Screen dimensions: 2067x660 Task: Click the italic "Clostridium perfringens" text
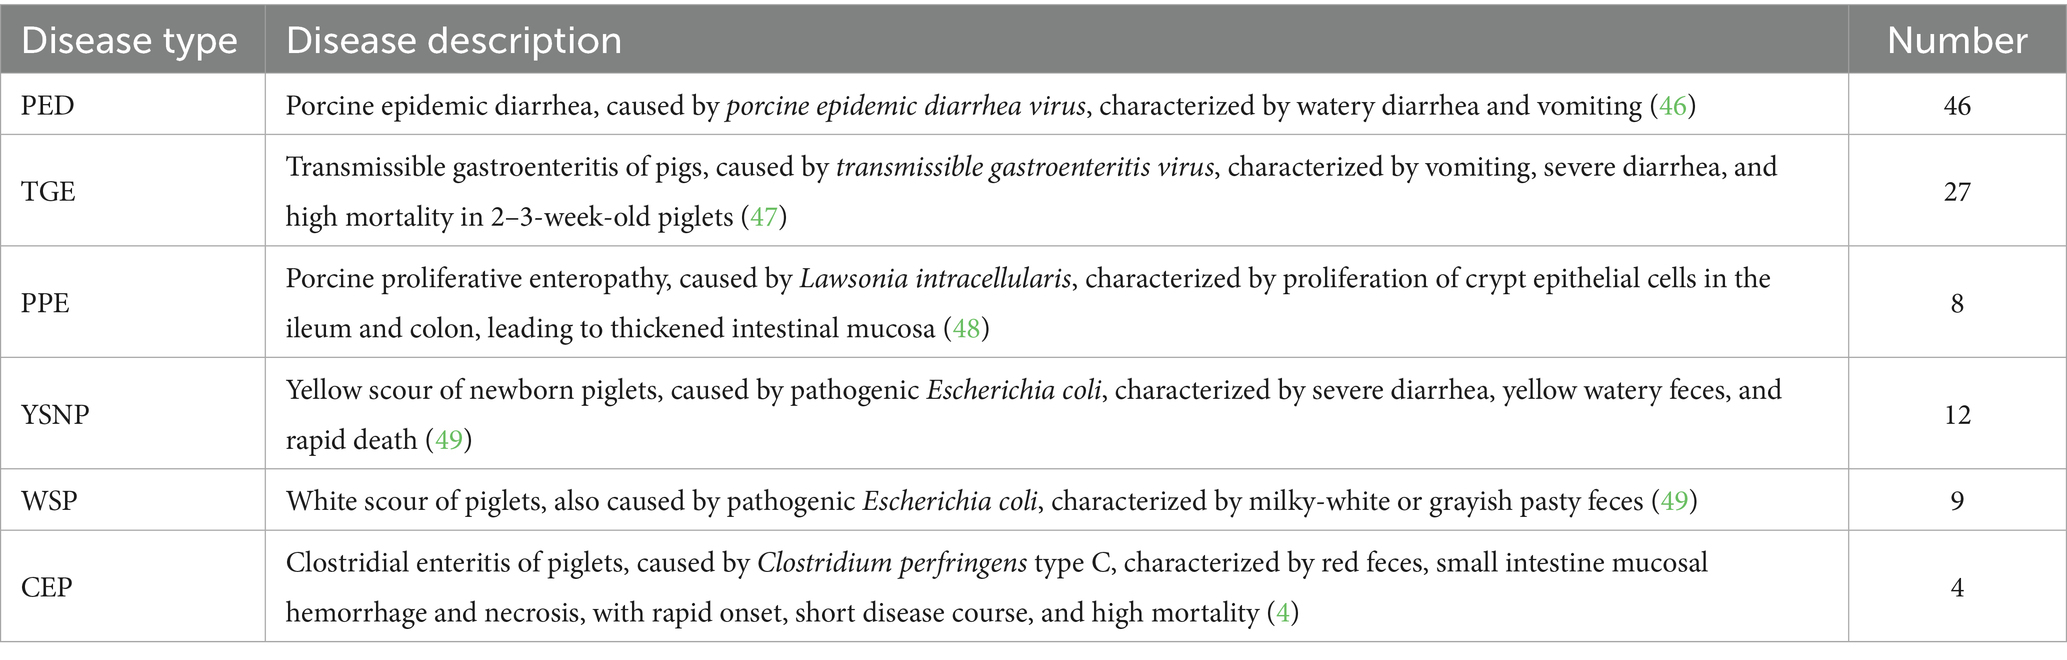[x=891, y=563]
